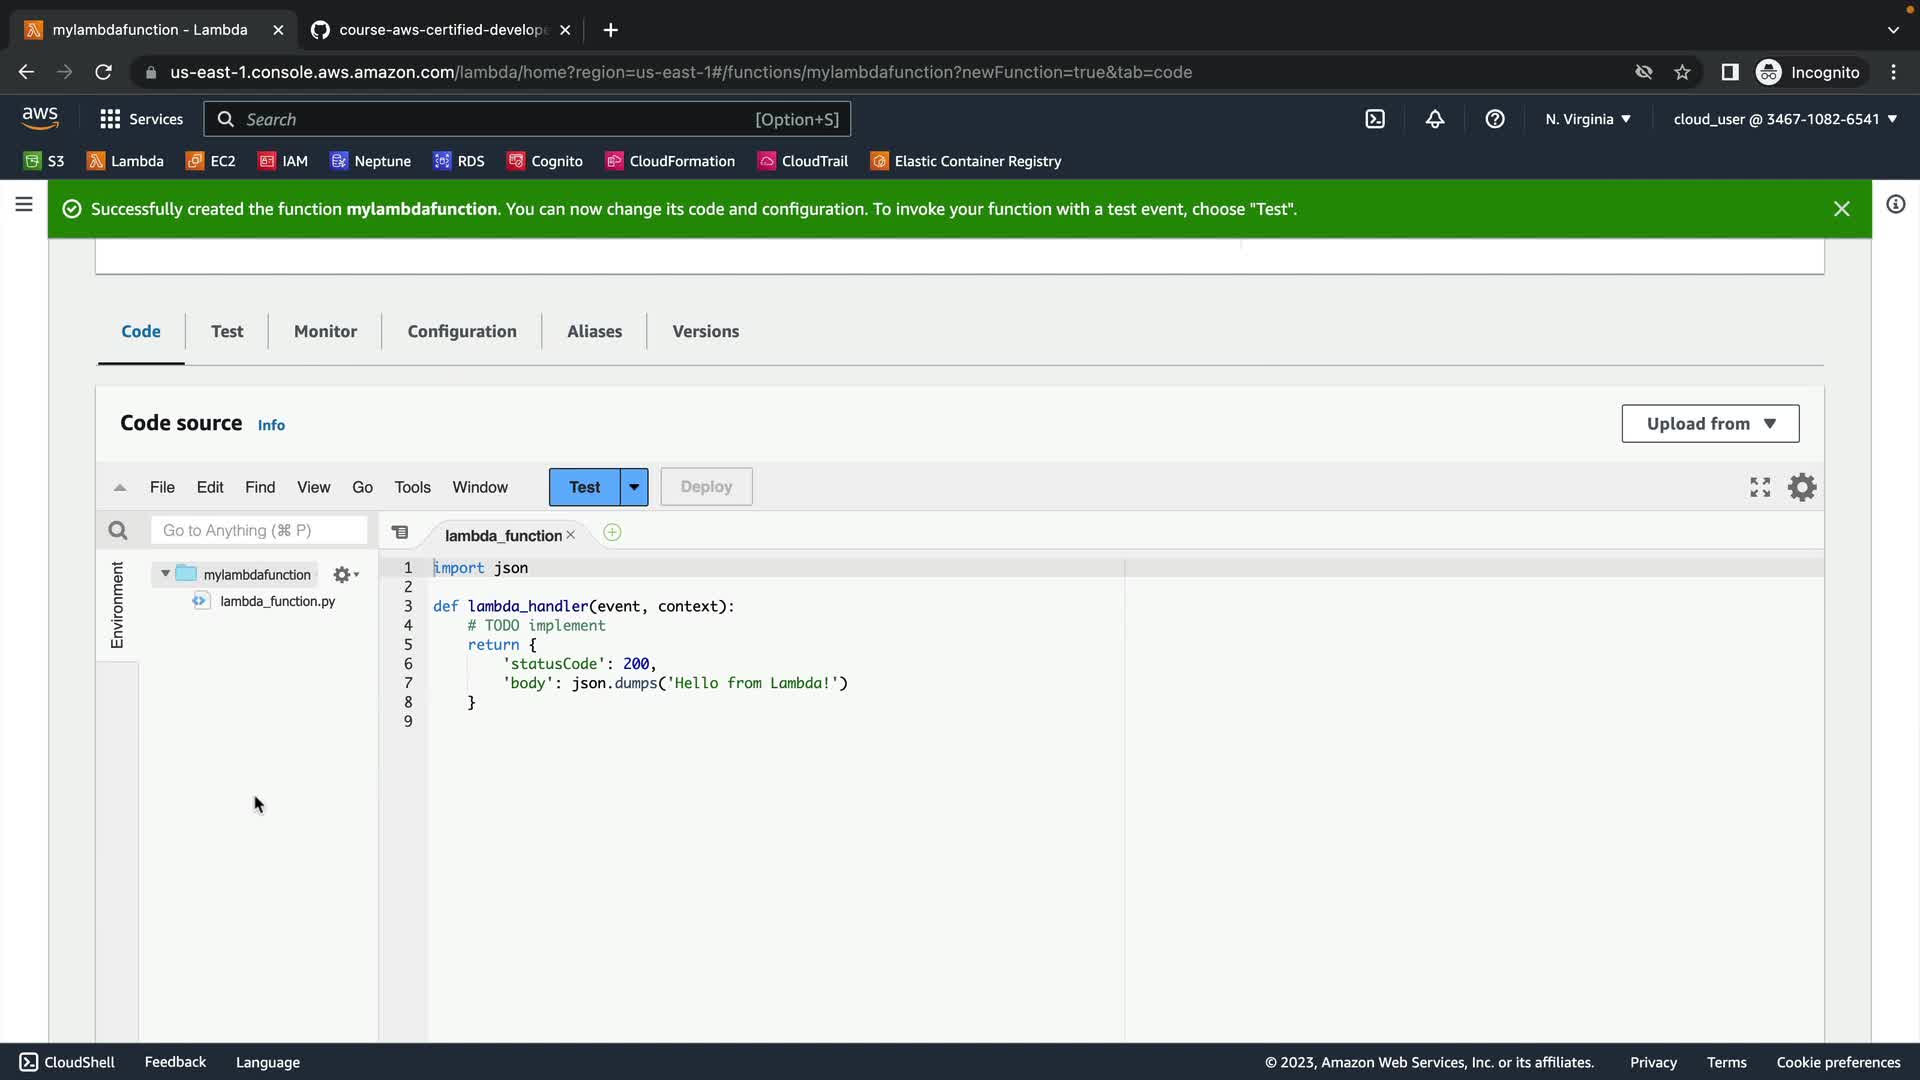The height and width of the screenshot is (1080, 1920).
Task: Switch to the Configuration tab
Action: pyautogui.click(x=462, y=332)
